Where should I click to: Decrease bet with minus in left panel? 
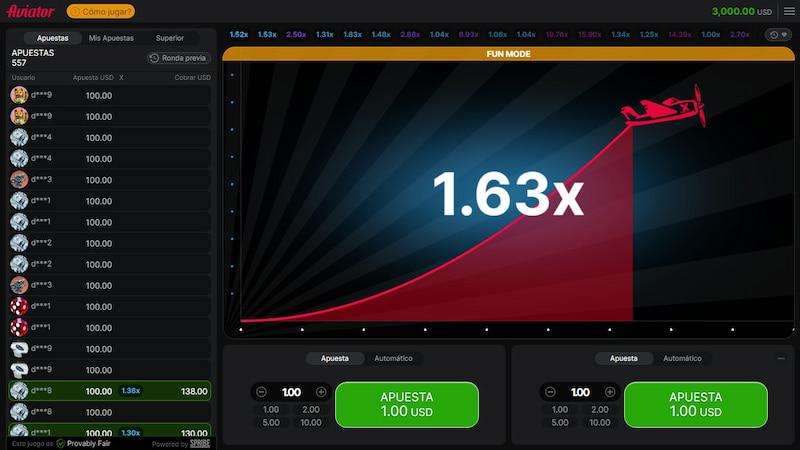click(x=261, y=392)
